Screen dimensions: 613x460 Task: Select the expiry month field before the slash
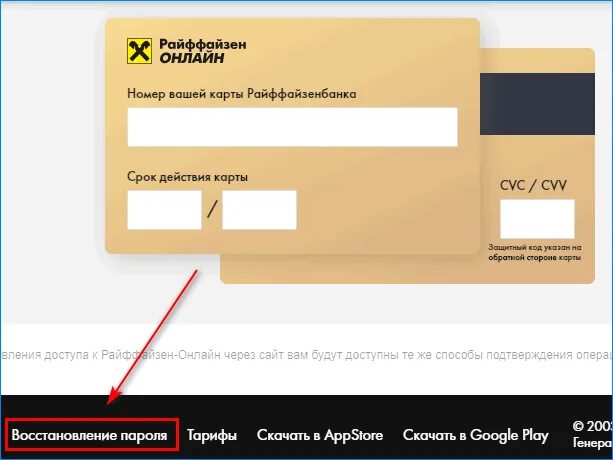pos(164,210)
